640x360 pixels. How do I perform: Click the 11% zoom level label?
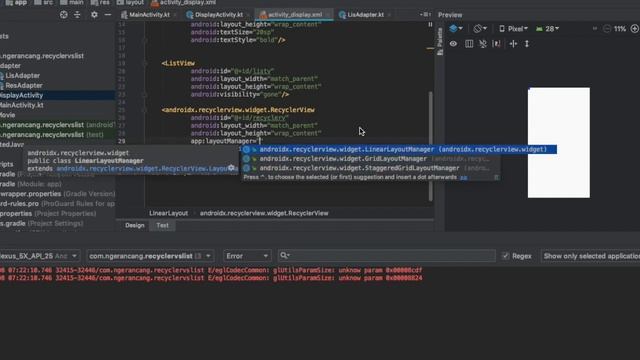point(620,29)
